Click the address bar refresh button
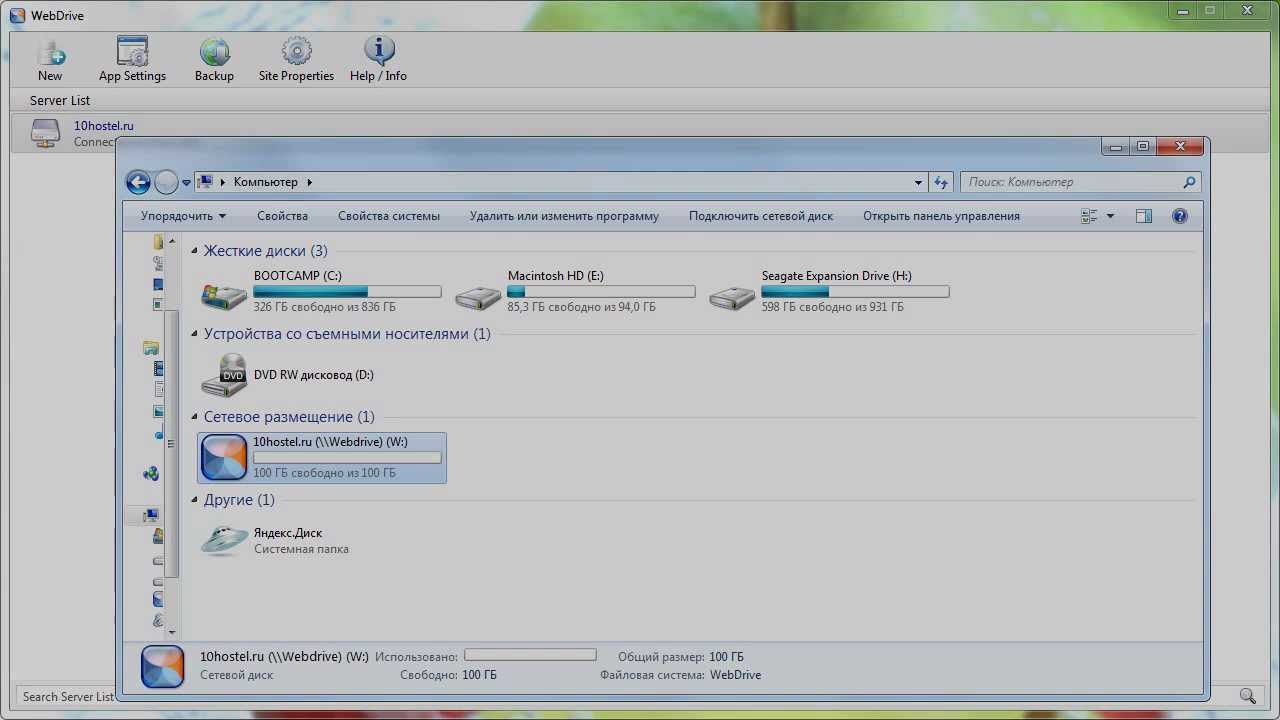Screen dimensions: 1280x720 coord(940,182)
